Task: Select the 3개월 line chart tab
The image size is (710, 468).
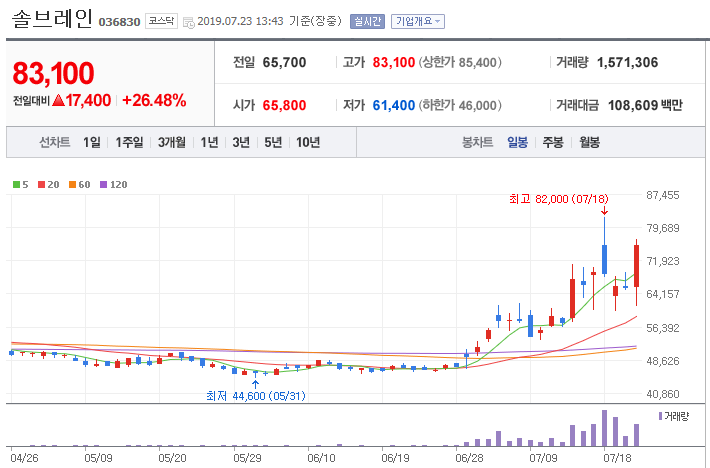Action: pos(172,143)
